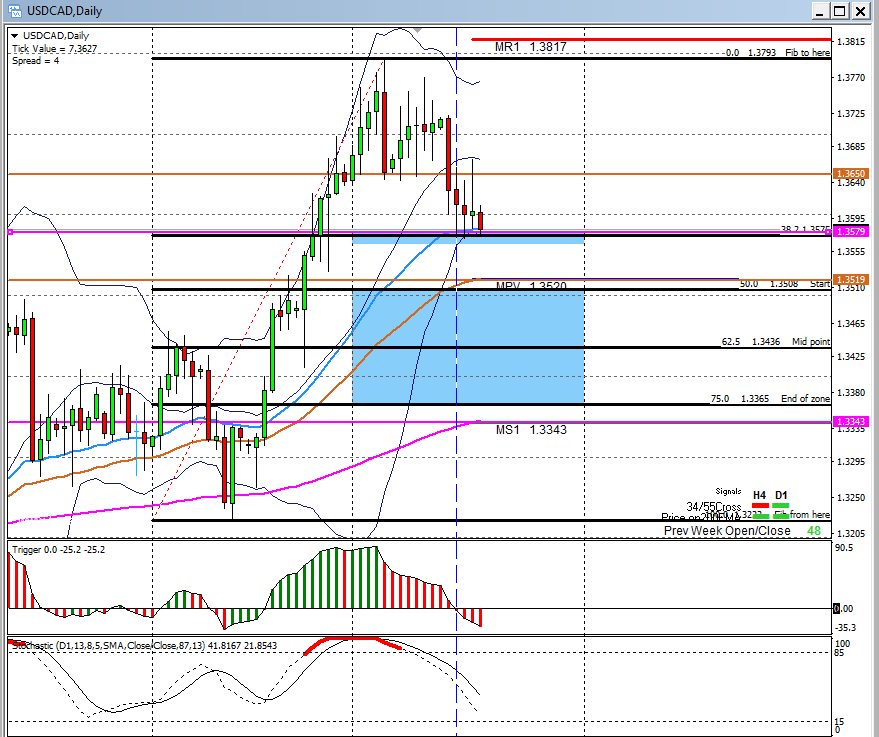Click the "62.5 1.3436 Mid point" label

pos(776,342)
